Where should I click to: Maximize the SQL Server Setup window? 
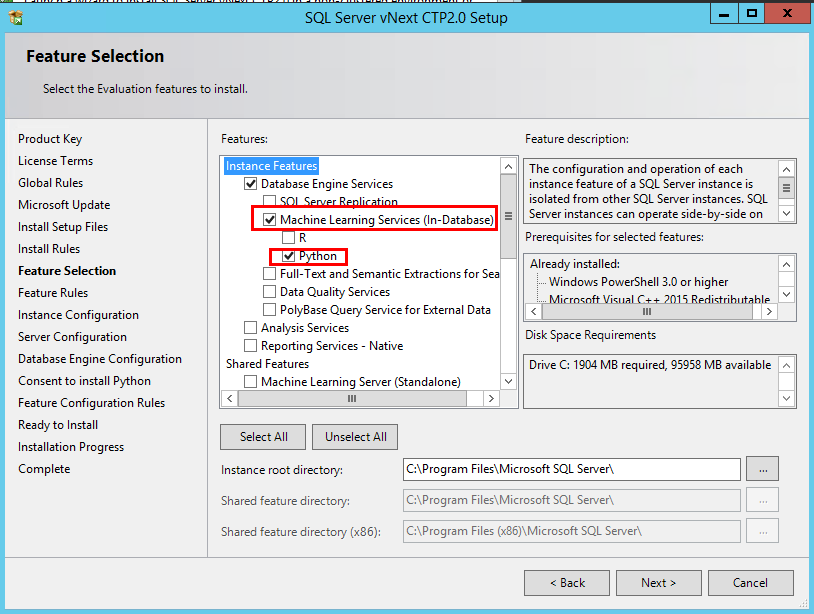point(751,13)
